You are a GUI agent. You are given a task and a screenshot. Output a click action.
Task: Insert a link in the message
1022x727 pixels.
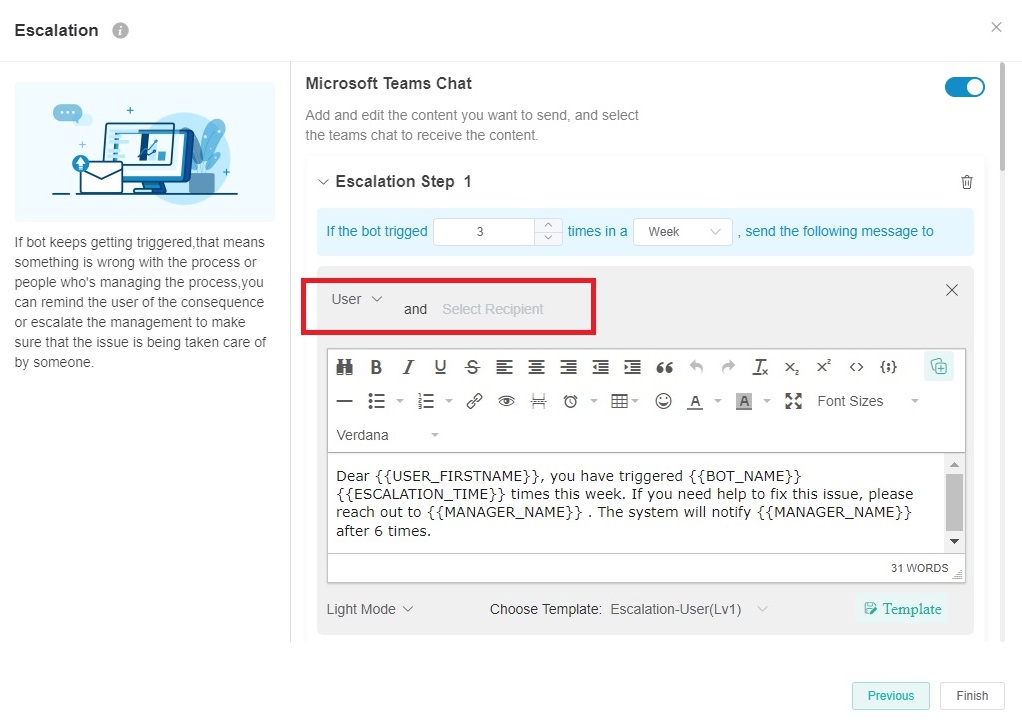tap(474, 401)
